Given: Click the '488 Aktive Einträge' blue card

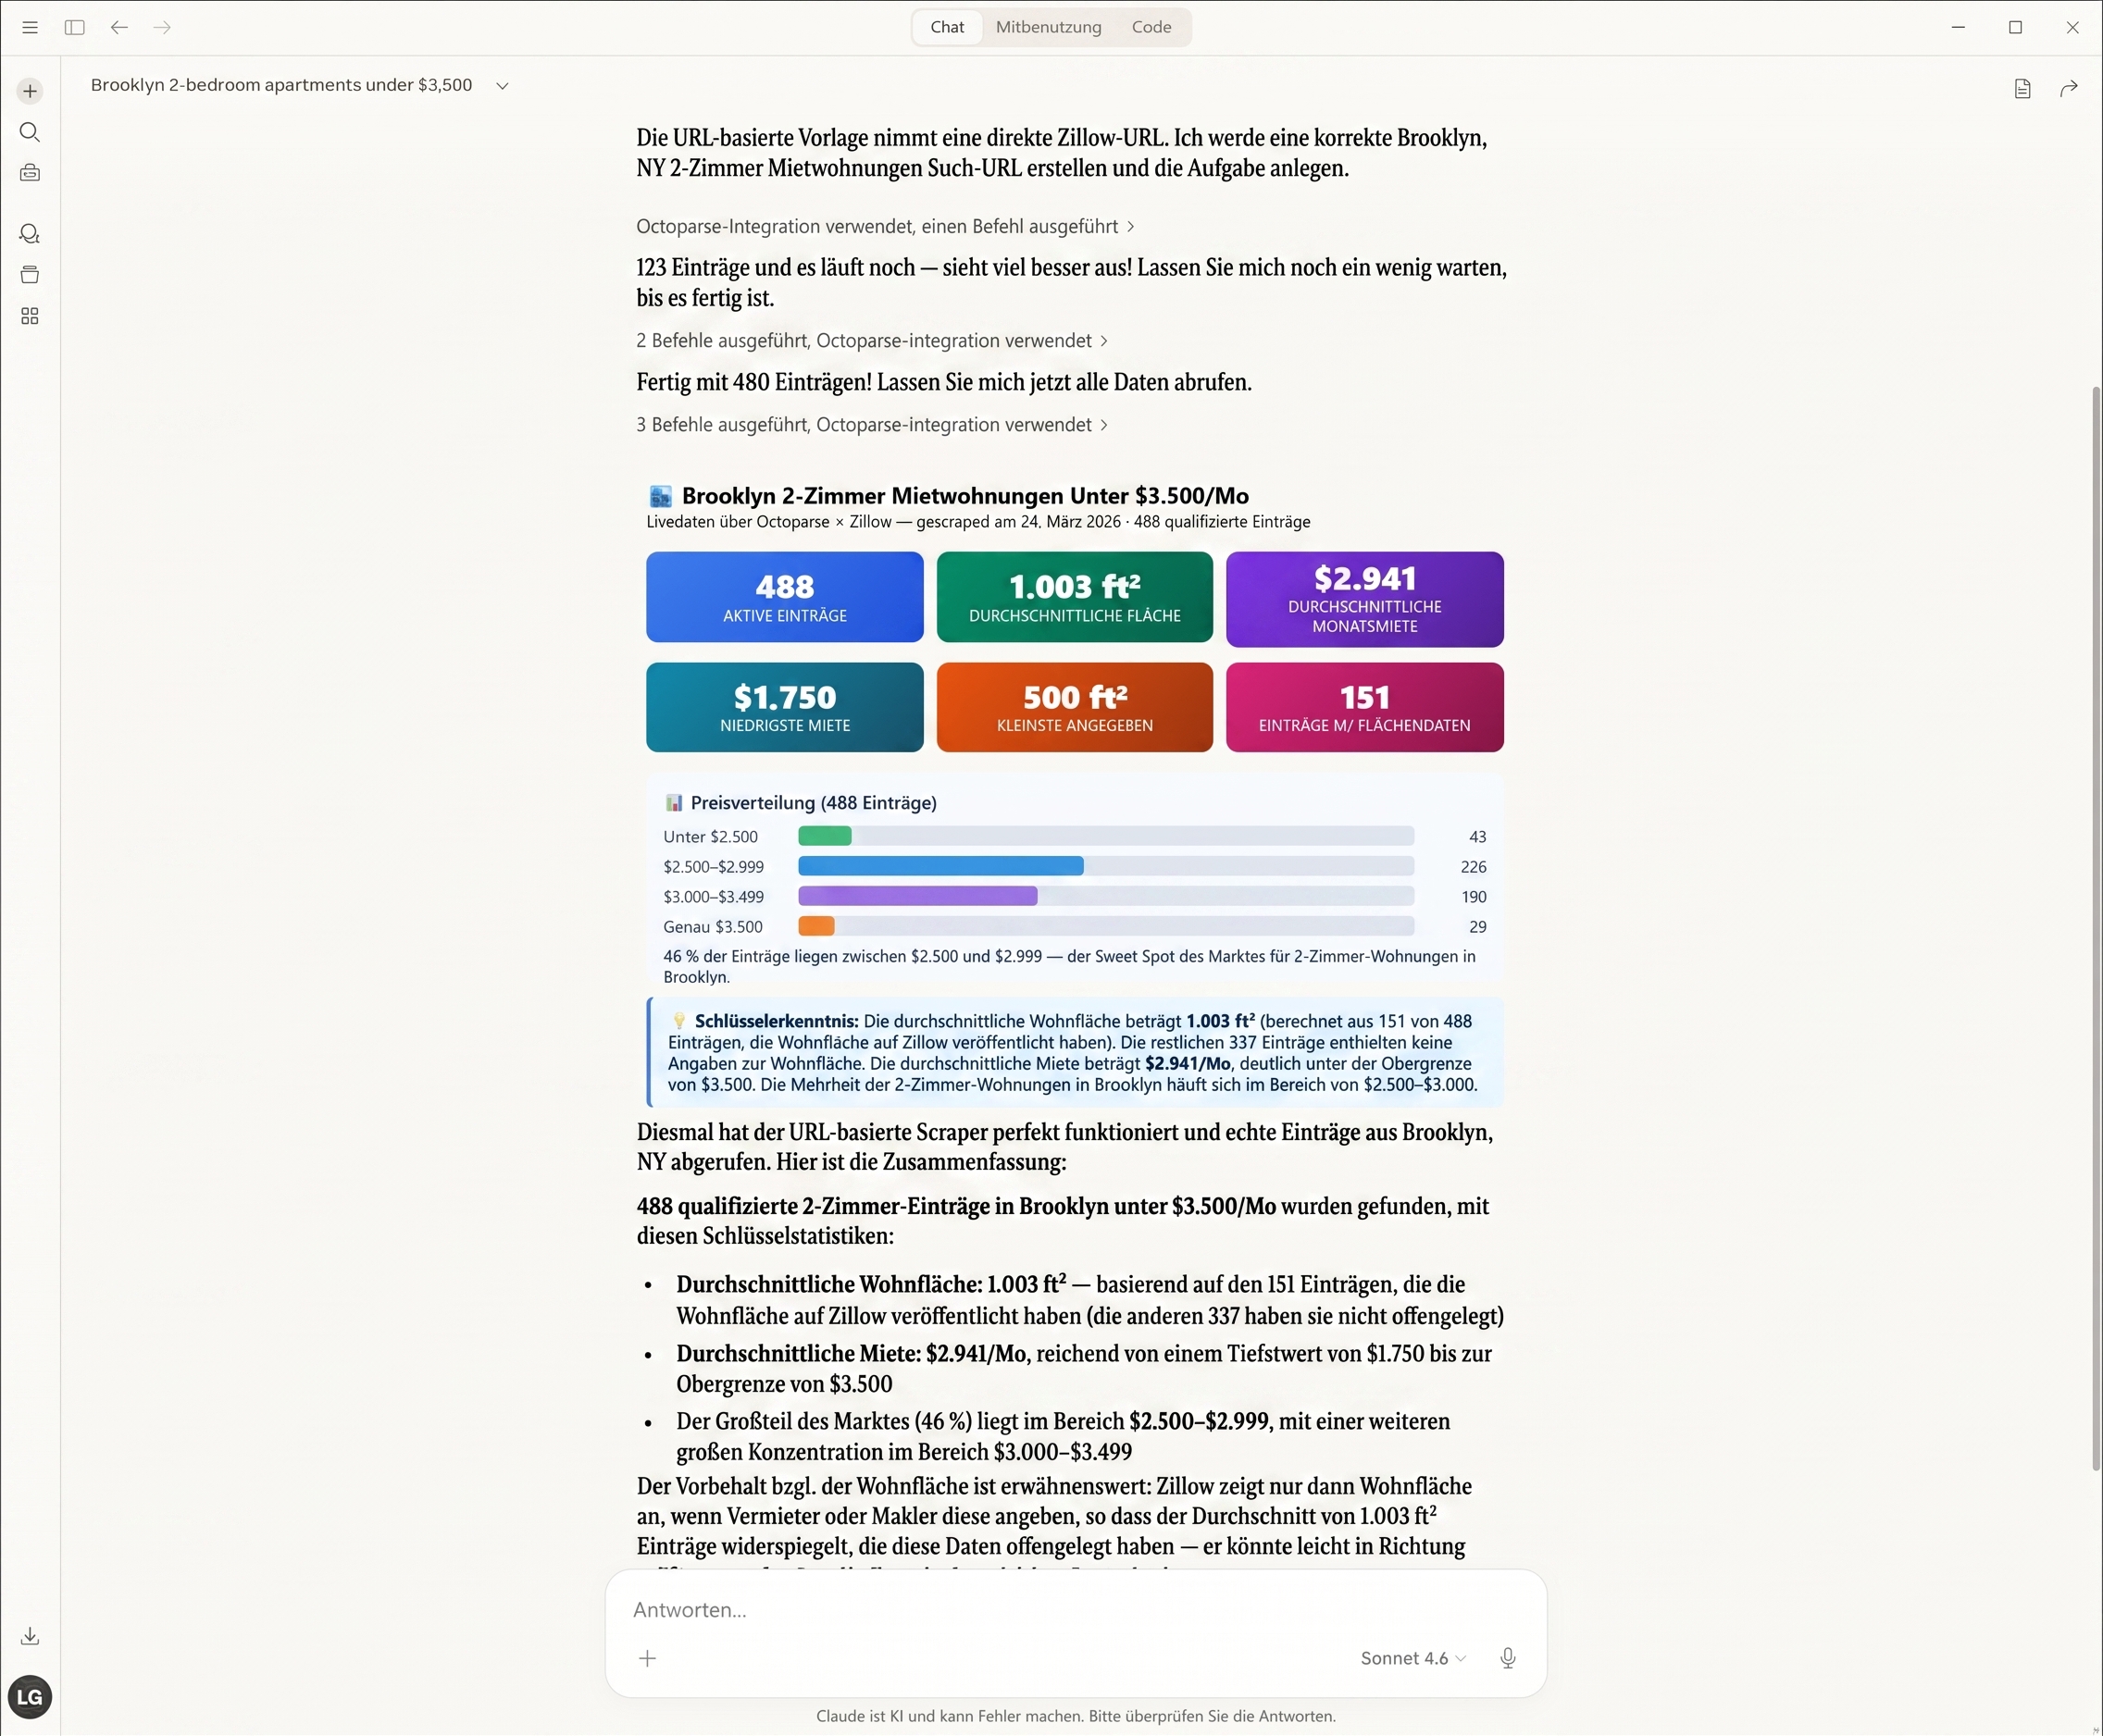Looking at the screenshot, I should pos(785,597).
